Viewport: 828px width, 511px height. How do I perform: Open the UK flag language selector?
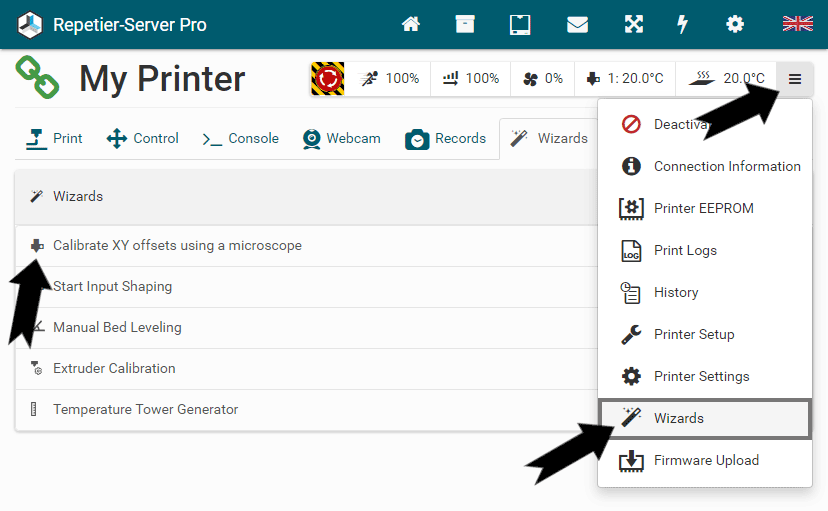797,24
